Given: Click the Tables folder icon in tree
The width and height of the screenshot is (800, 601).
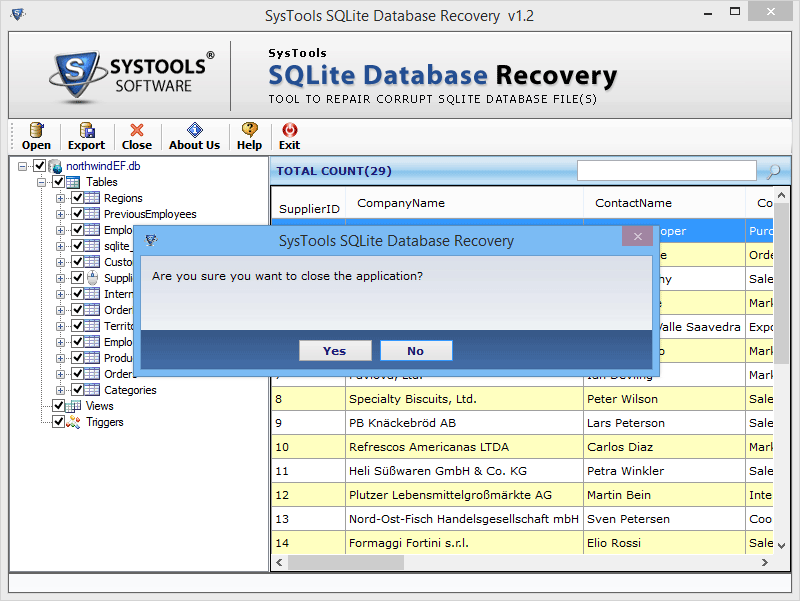Looking at the screenshot, I should click(73, 182).
